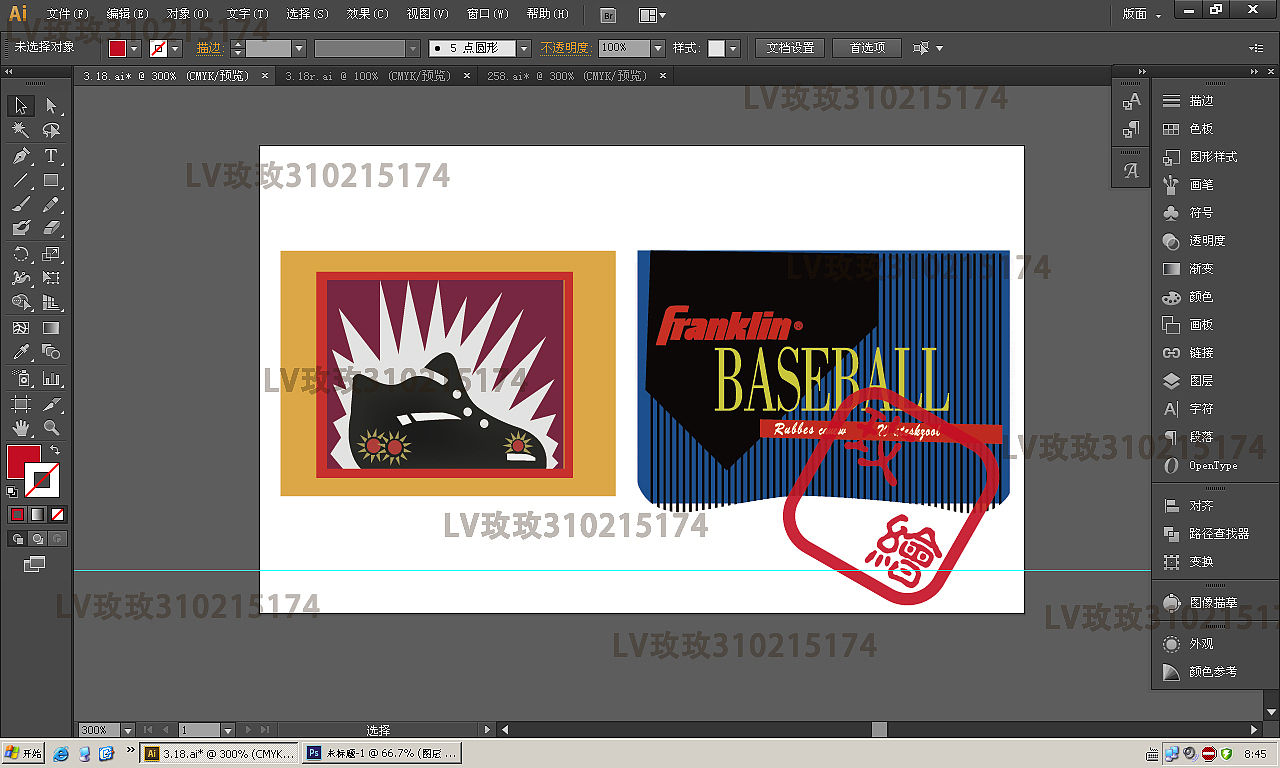Select the Perspective Grid tool
This screenshot has height=768, width=1280.
pos(51,302)
